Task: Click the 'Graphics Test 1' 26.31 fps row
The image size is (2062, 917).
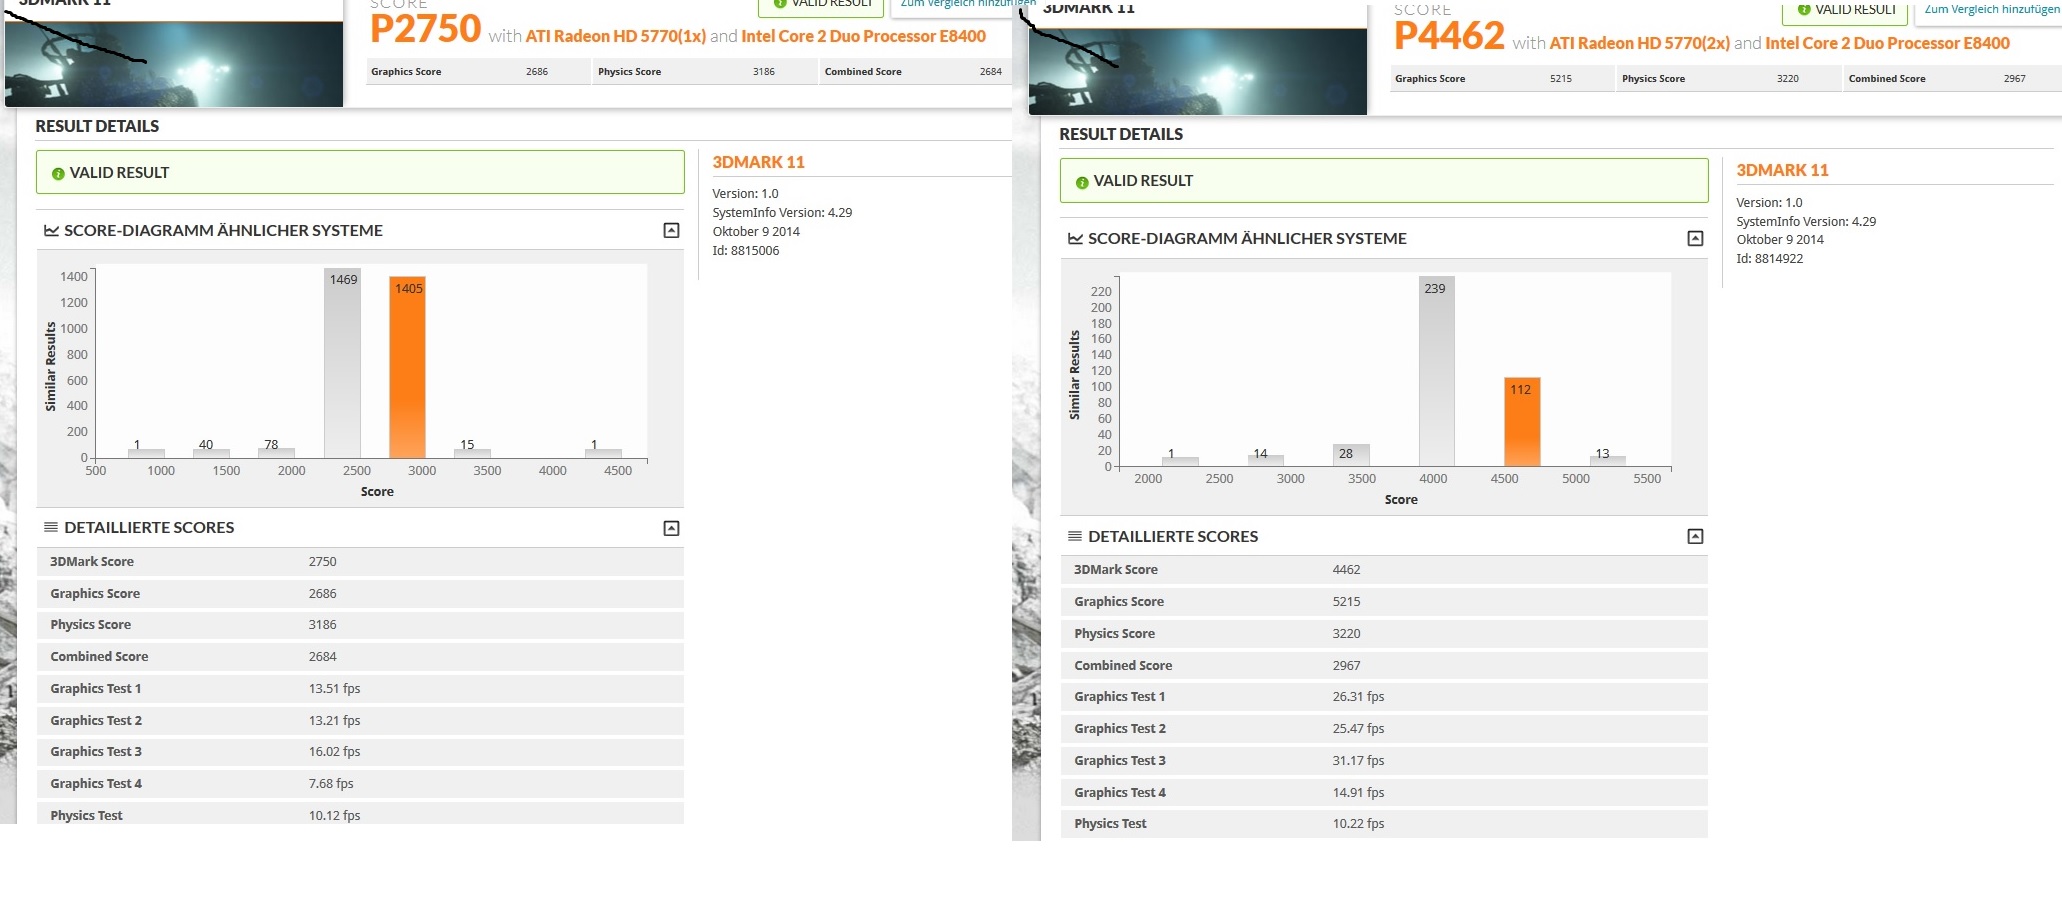Action: click(1384, 697)
